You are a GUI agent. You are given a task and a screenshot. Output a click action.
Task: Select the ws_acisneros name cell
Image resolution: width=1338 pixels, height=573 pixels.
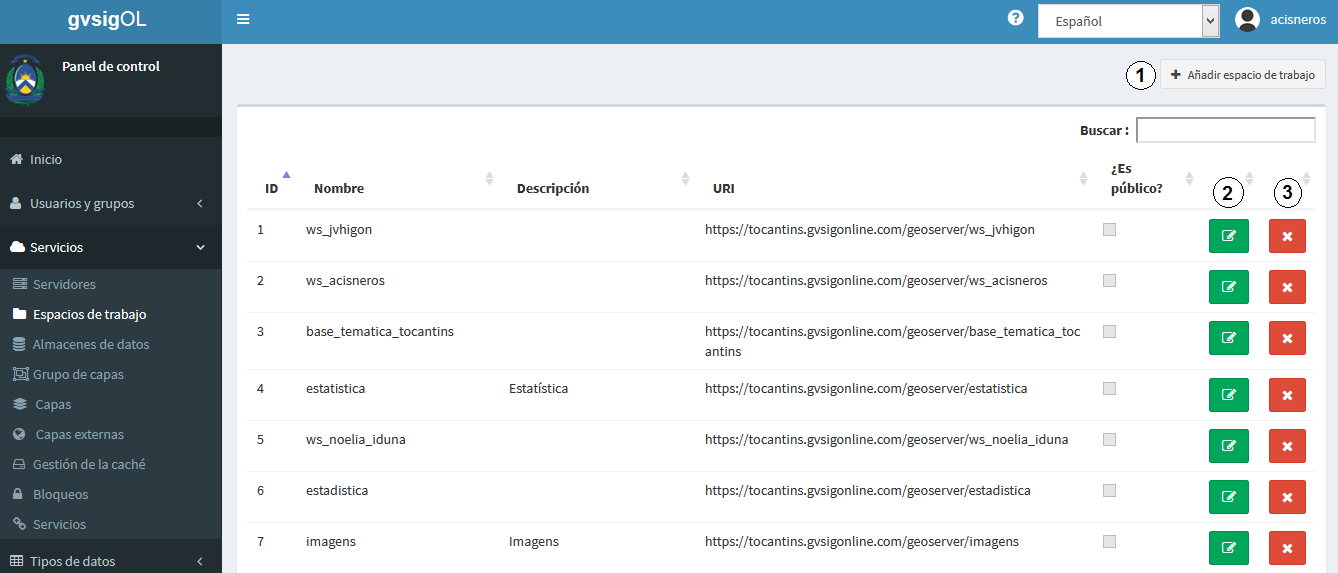[345, 280]
